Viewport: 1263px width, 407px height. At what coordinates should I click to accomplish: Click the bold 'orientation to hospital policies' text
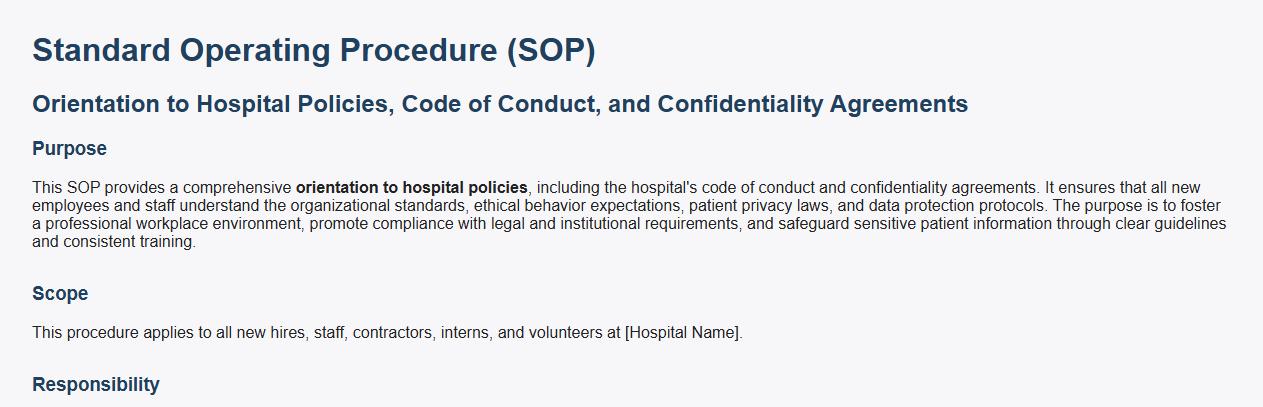411,188
